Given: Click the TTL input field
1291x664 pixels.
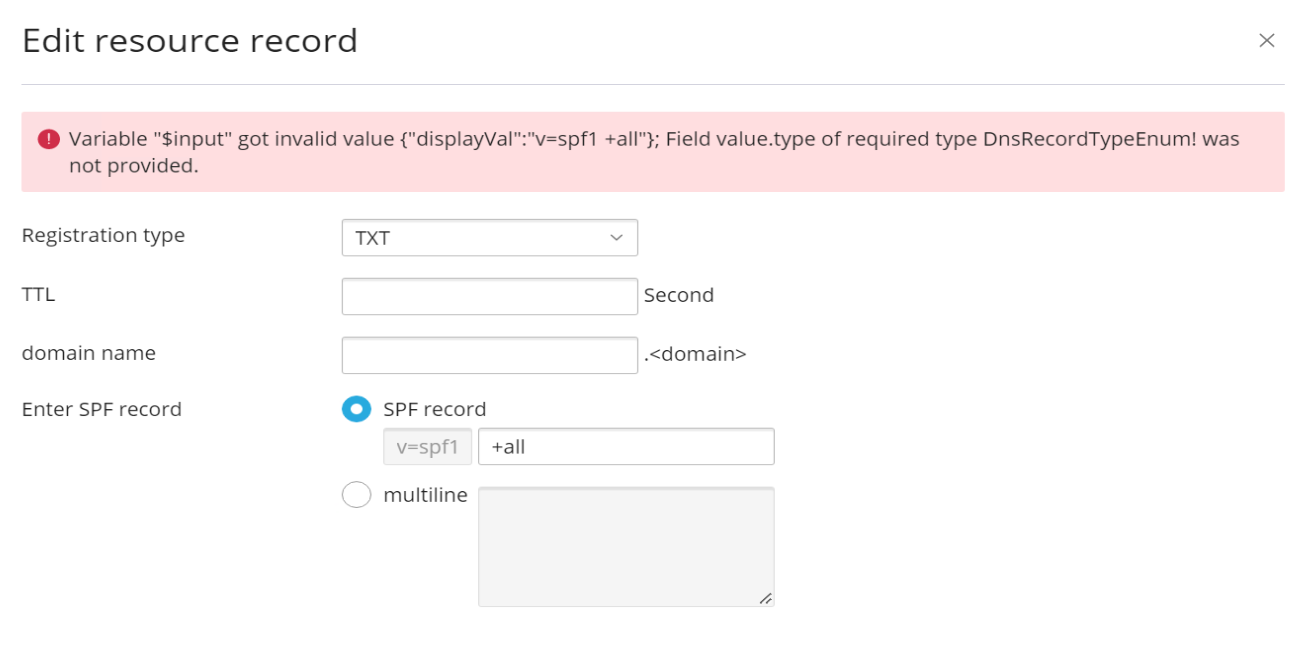Looking at the screenshot, I should coord(489,296).
